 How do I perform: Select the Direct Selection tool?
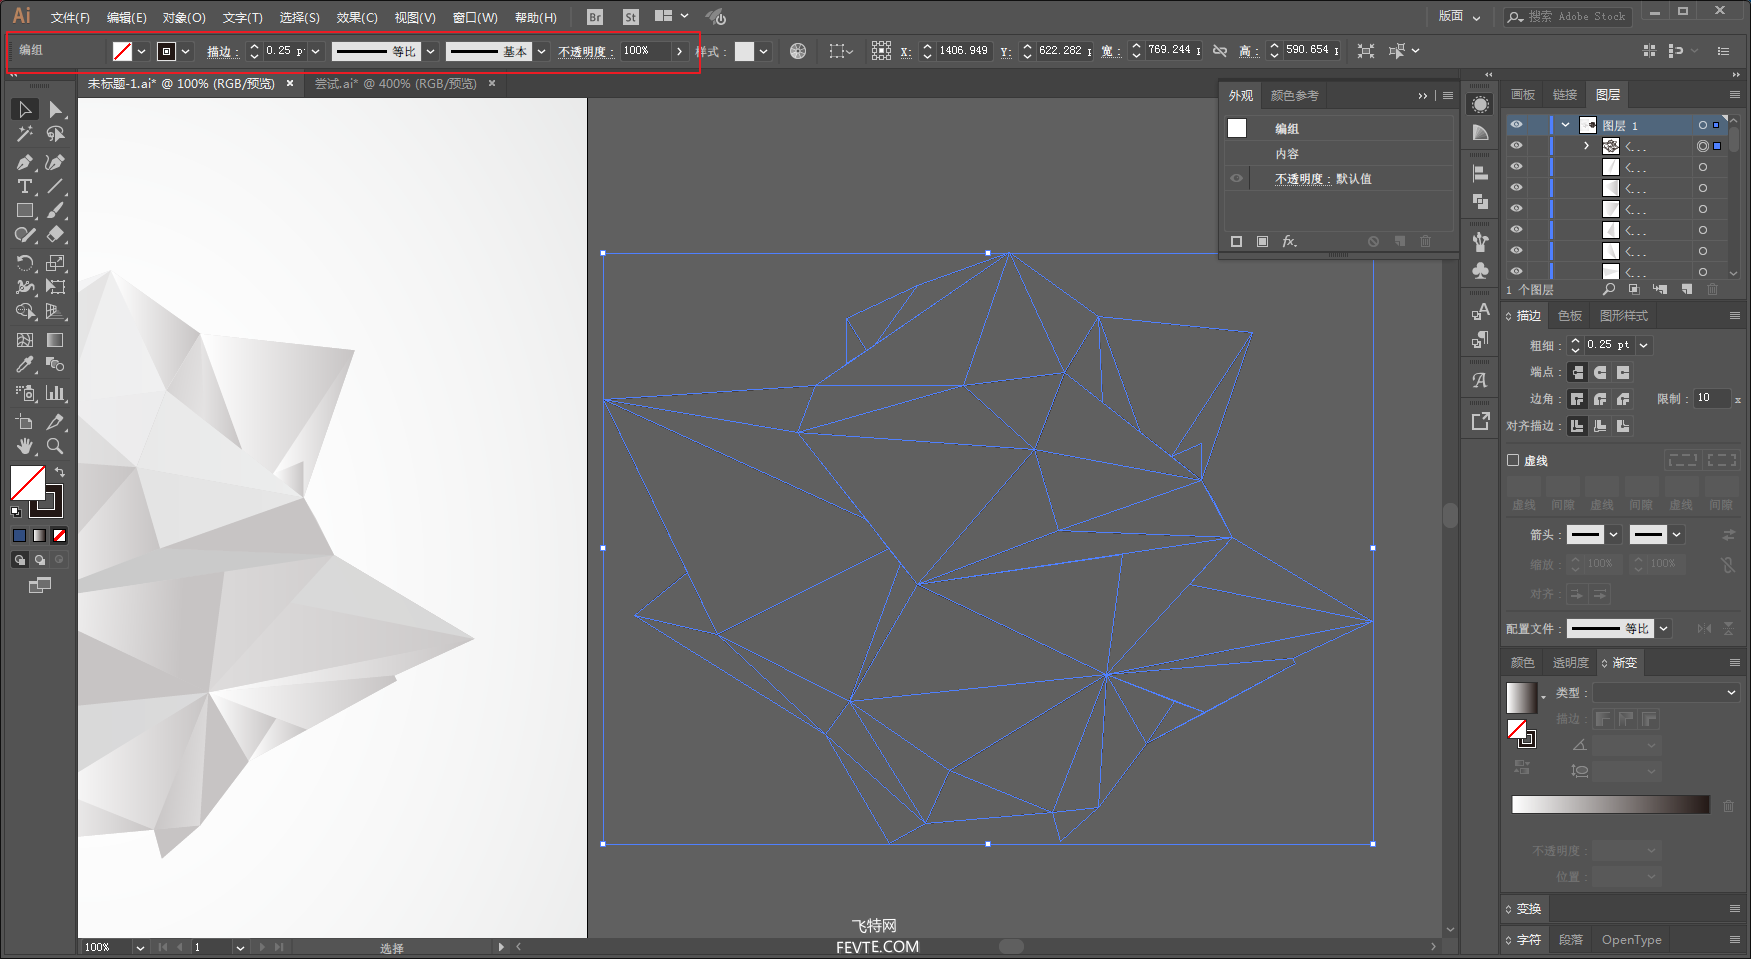[56, 109]
